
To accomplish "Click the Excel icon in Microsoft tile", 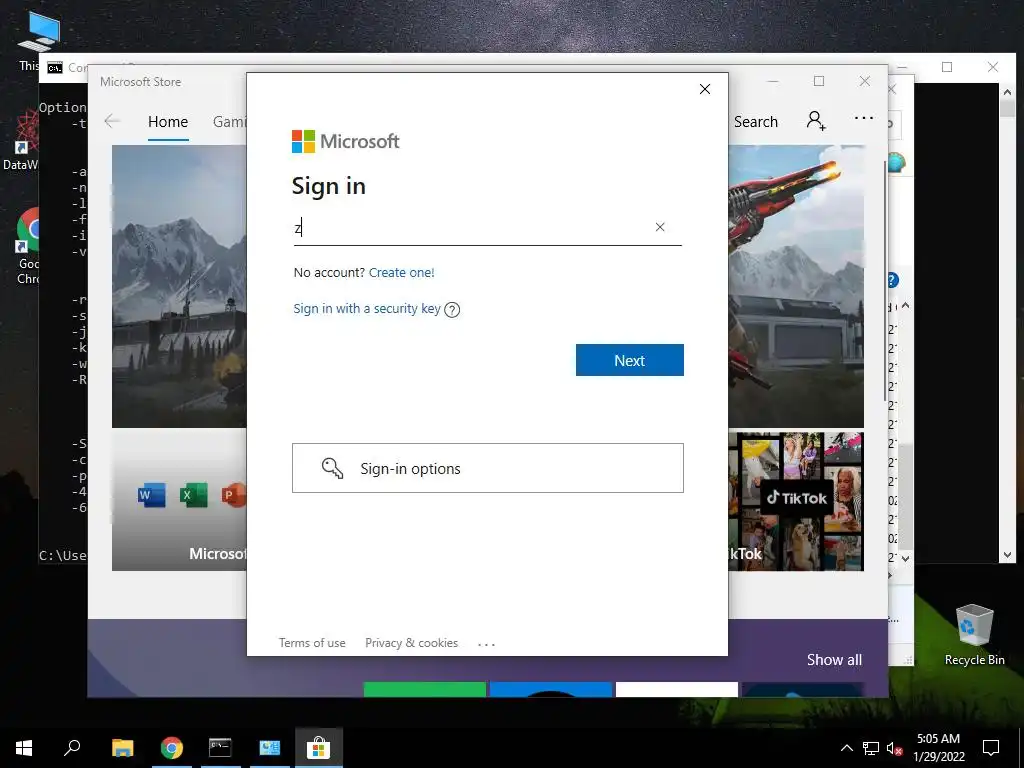I will coord(193,495).
